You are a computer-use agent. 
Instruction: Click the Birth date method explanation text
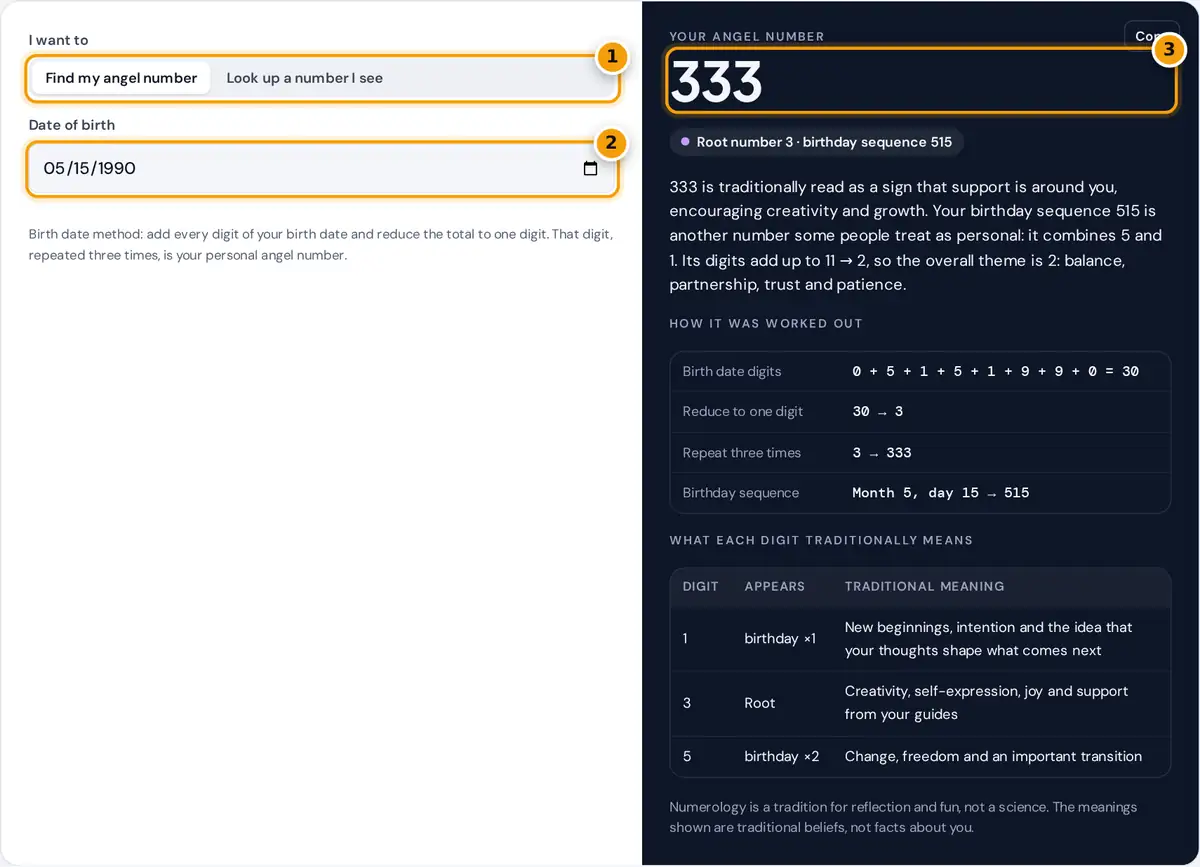321,245
